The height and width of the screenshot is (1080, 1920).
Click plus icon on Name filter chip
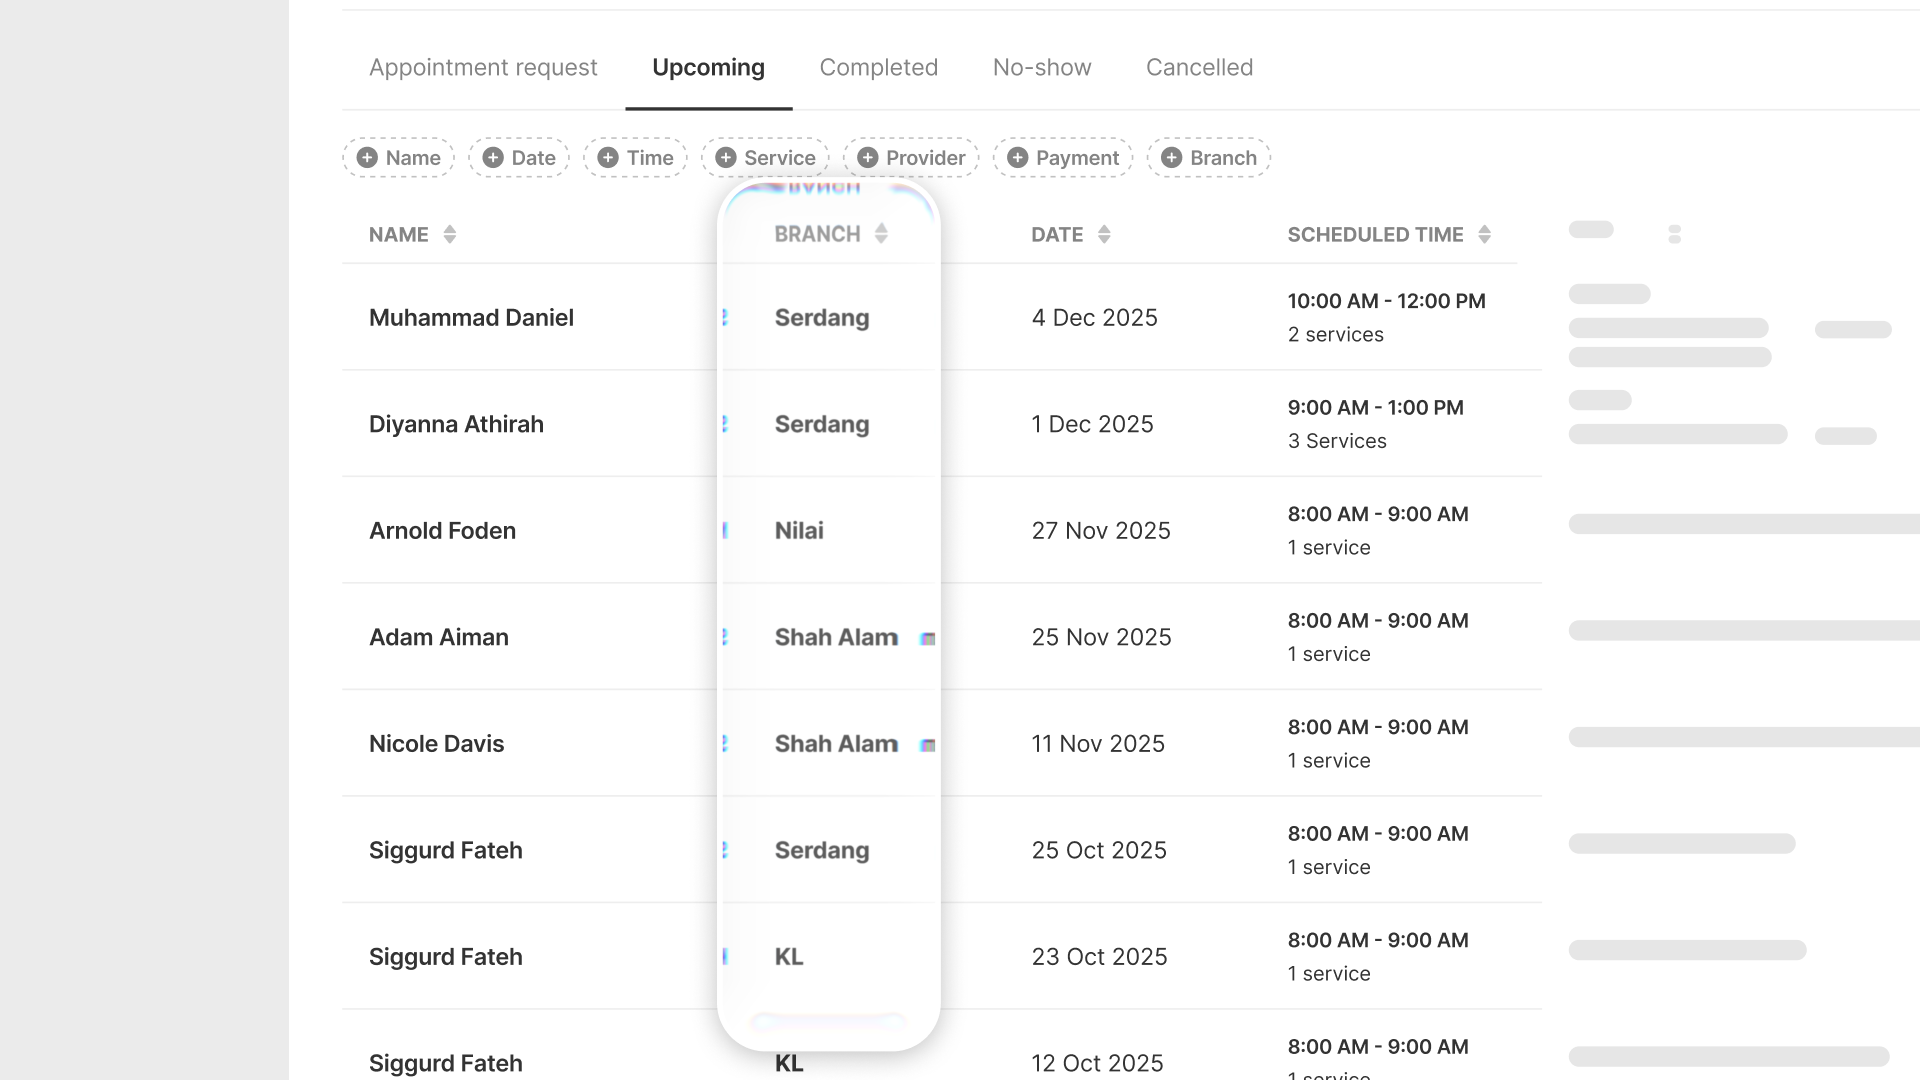pyautogui.click(x=367, y=158)
